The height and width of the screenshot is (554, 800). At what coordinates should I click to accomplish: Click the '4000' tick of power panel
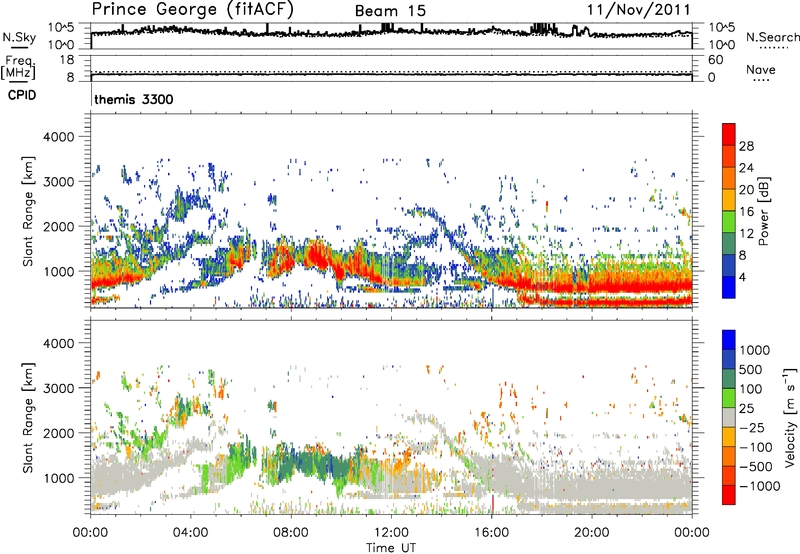[59, 137]
